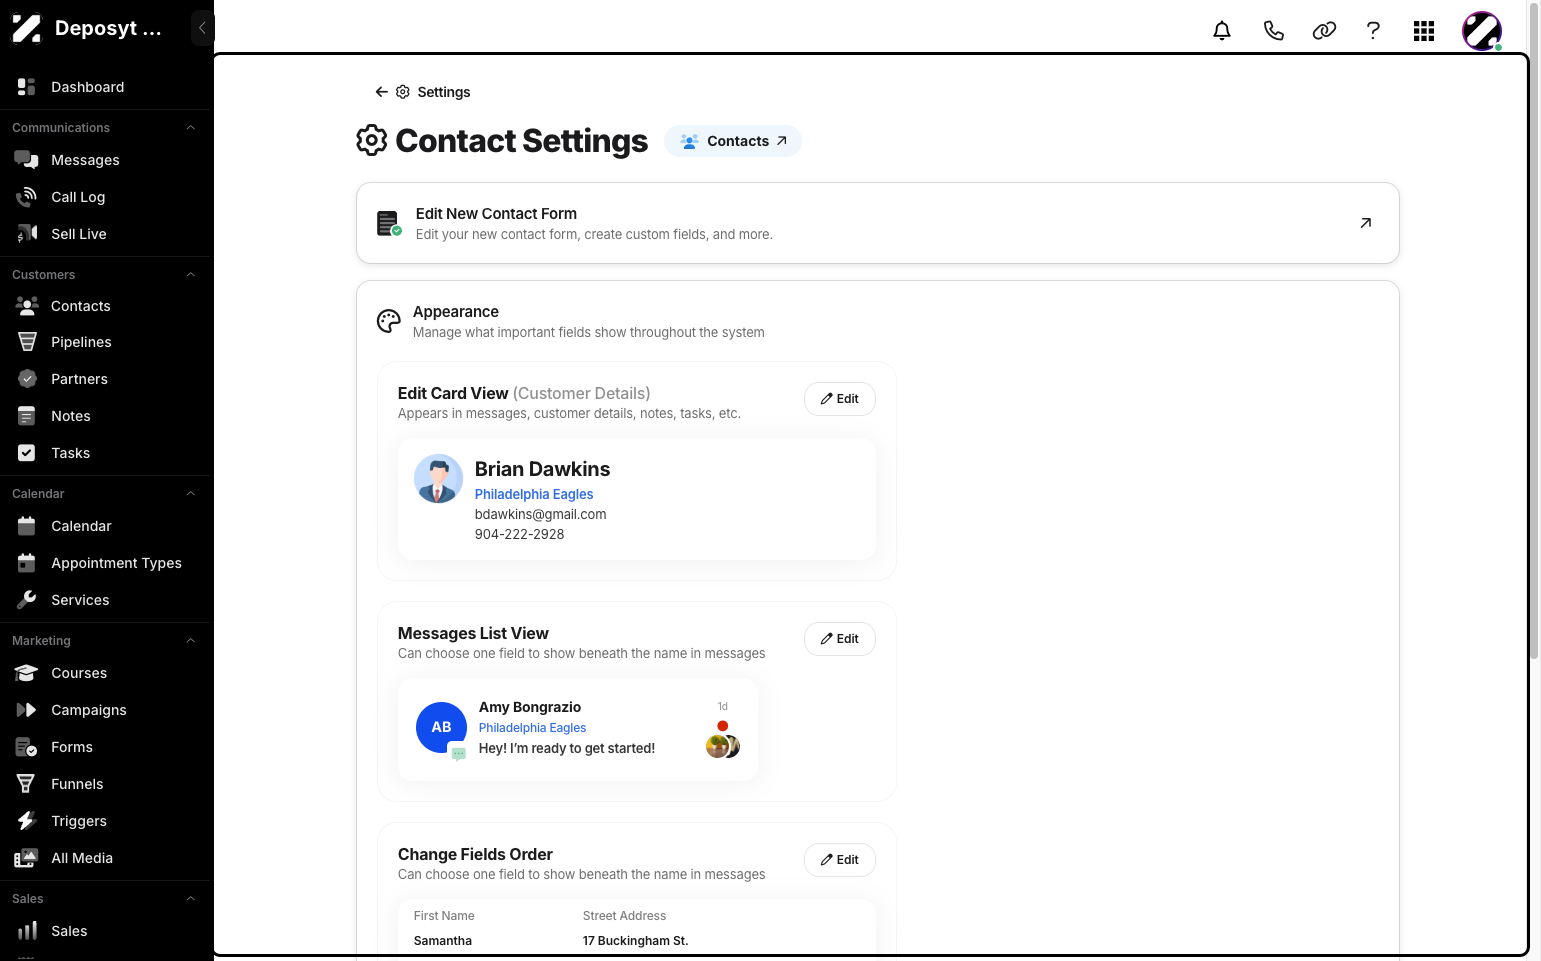Collapse the Calendar section header
Viewport: 1541px width, 961px height.
[190, 494]
